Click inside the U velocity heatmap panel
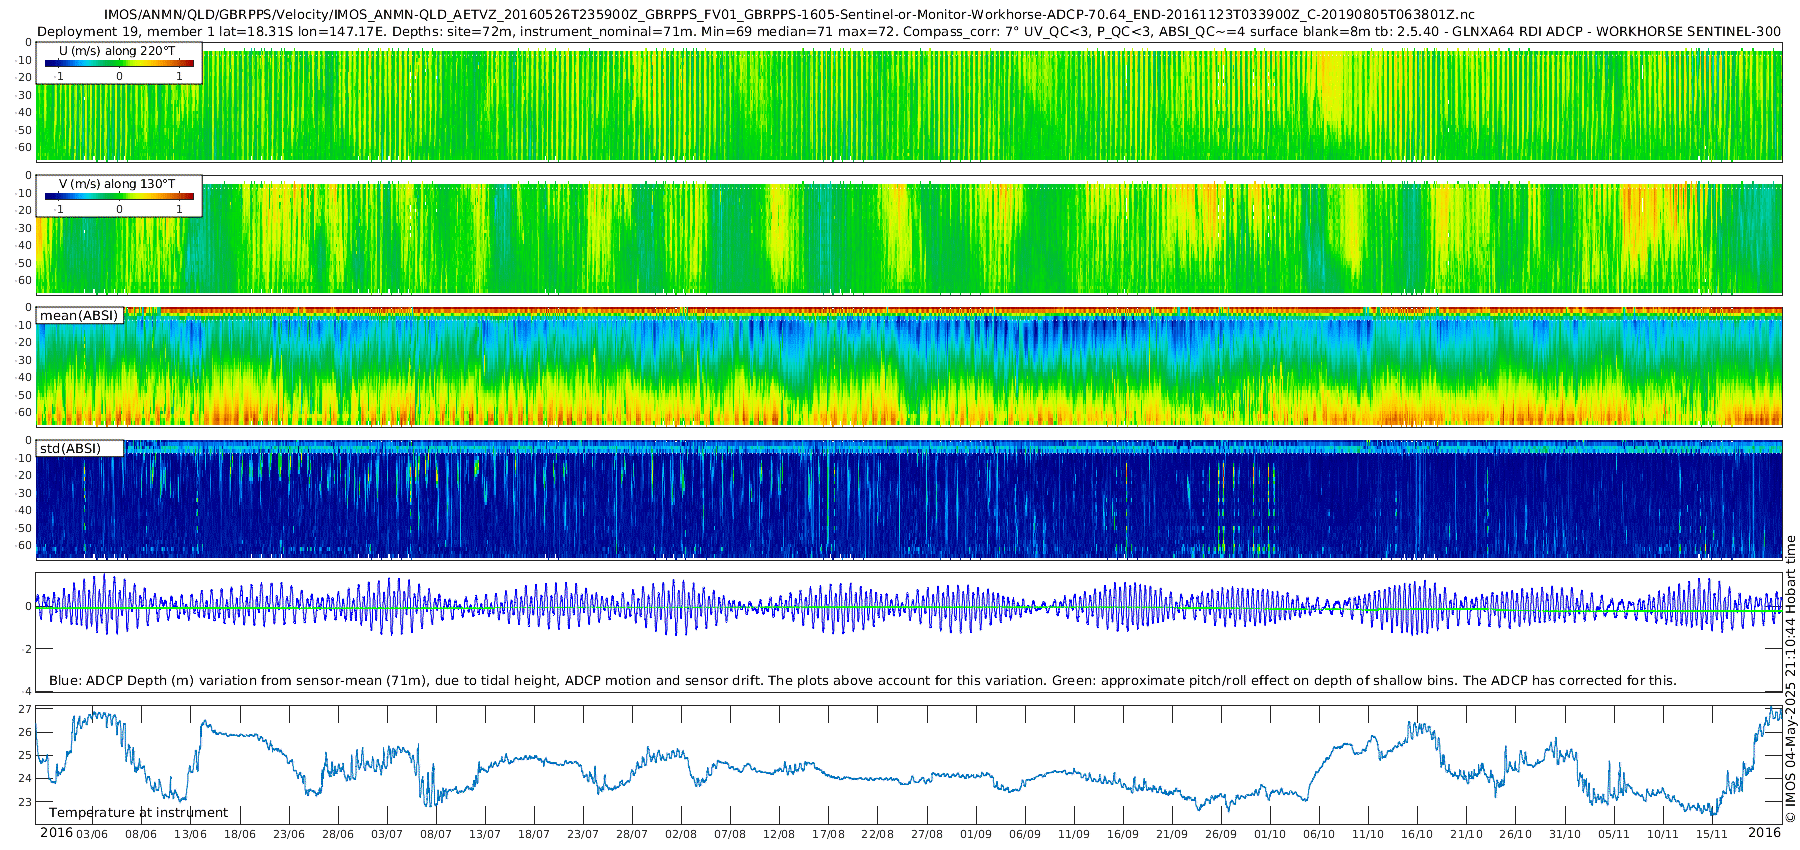This screenshot has width=1800, height=850. (909, 101)
